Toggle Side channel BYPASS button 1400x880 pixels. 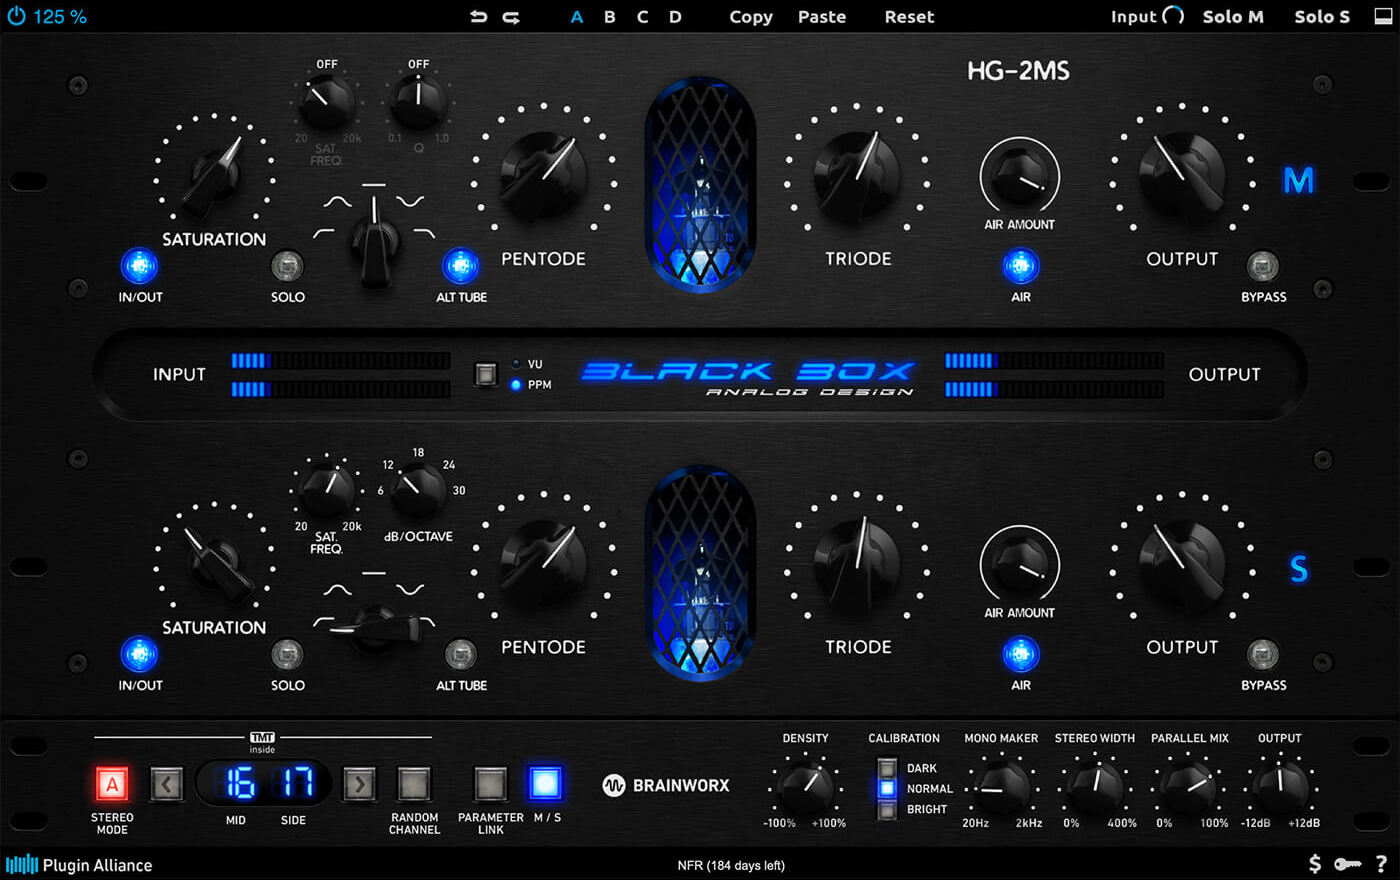coord(1263,654)
